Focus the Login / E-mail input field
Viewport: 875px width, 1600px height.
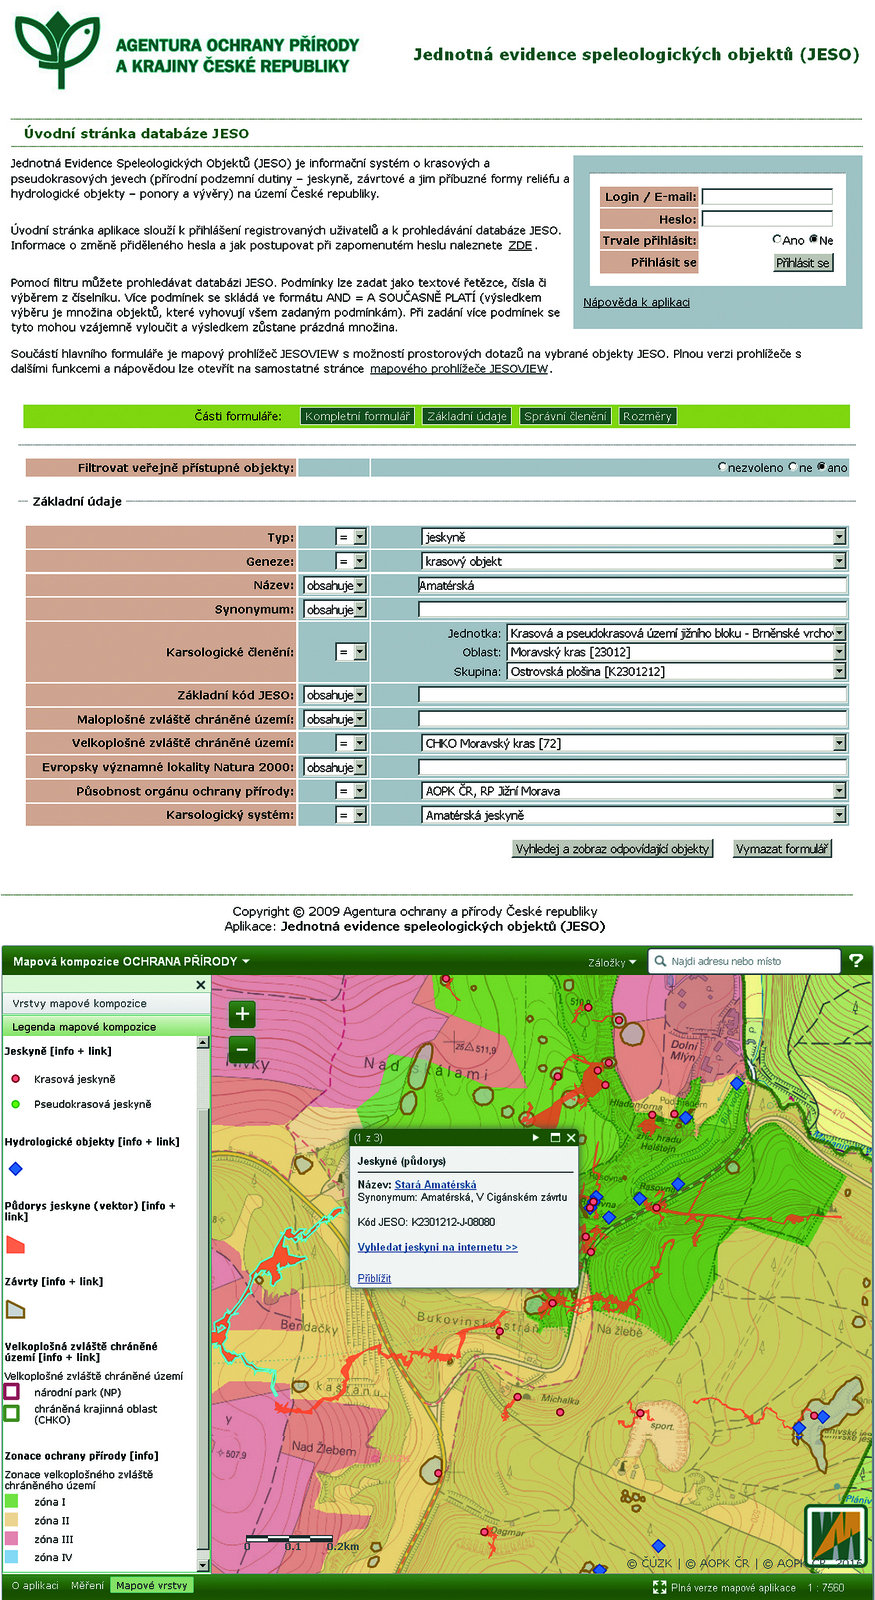(x=767, y=197)
